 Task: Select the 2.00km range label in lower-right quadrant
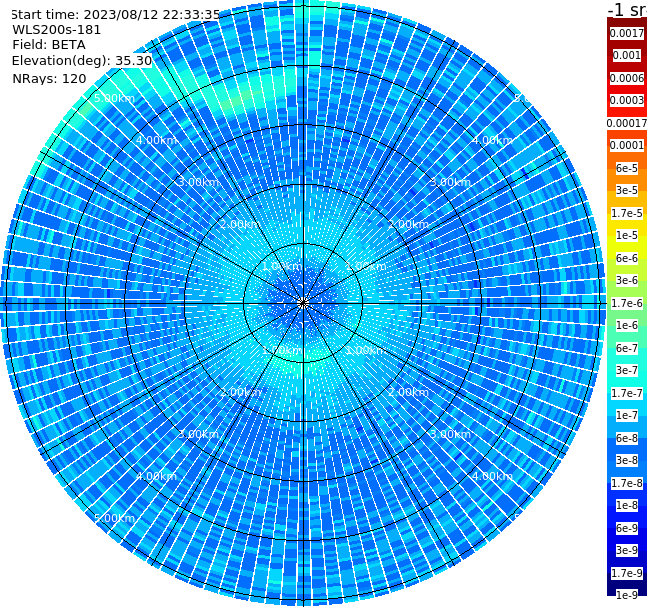click(x=408, y=392)
